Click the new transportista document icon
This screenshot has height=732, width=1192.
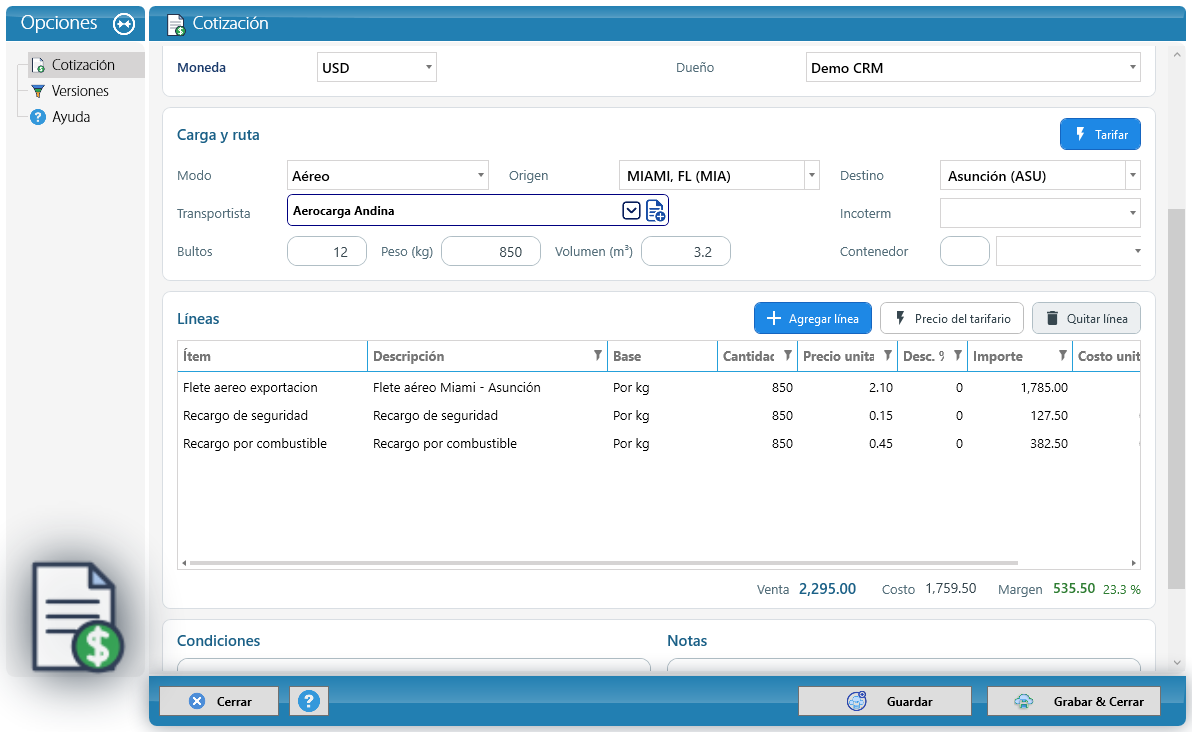(x=655, y=211)
